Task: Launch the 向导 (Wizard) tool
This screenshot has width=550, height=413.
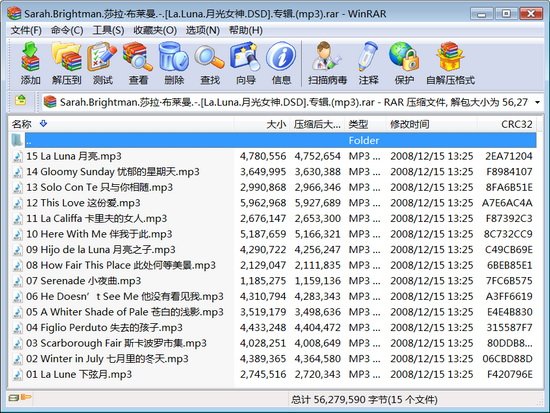Action: coord(246,63)
